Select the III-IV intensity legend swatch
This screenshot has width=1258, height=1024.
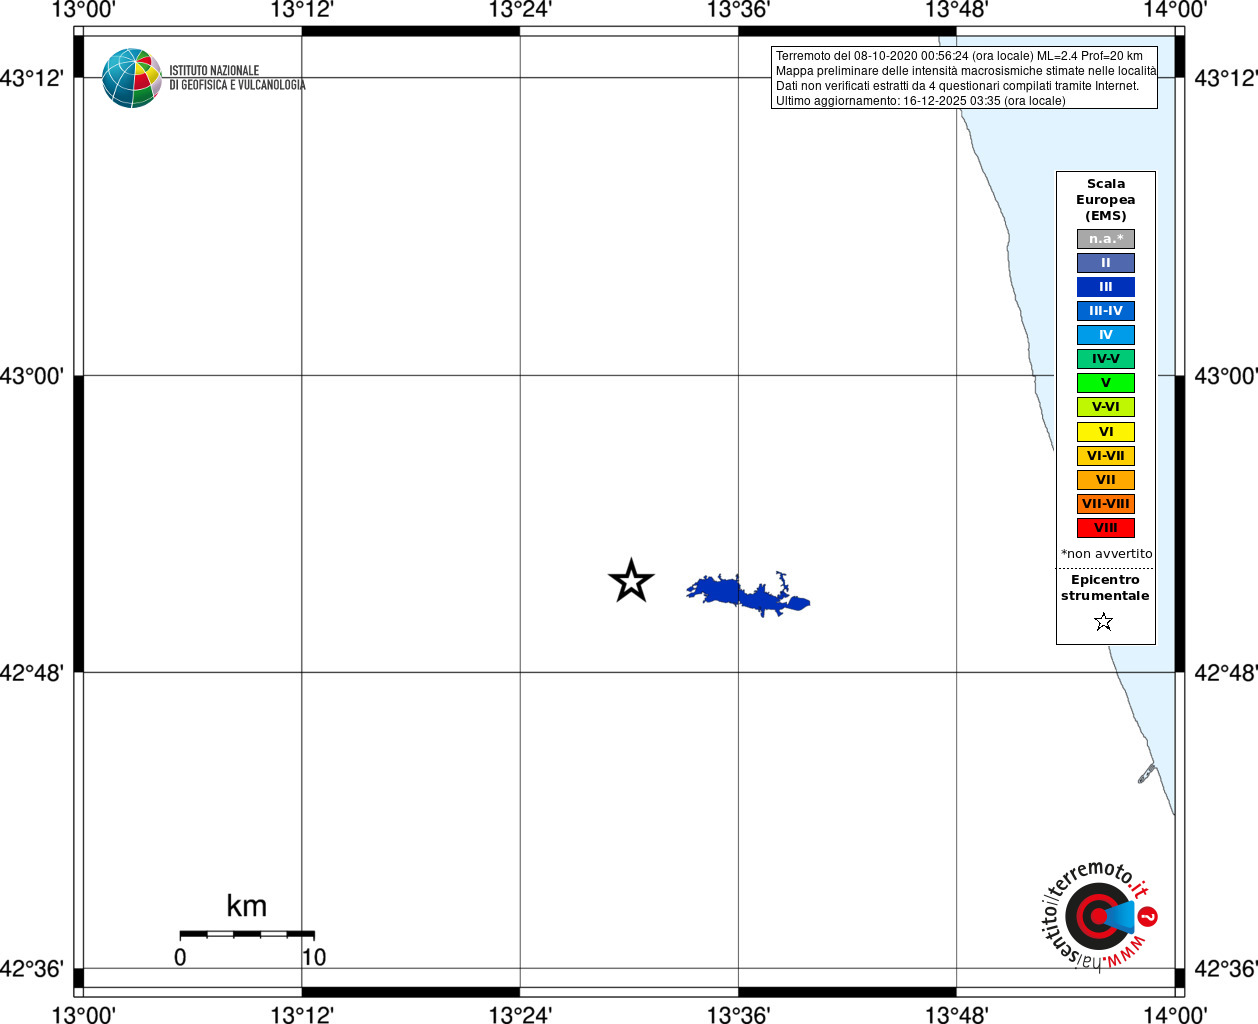click(x=1106, y=311)
